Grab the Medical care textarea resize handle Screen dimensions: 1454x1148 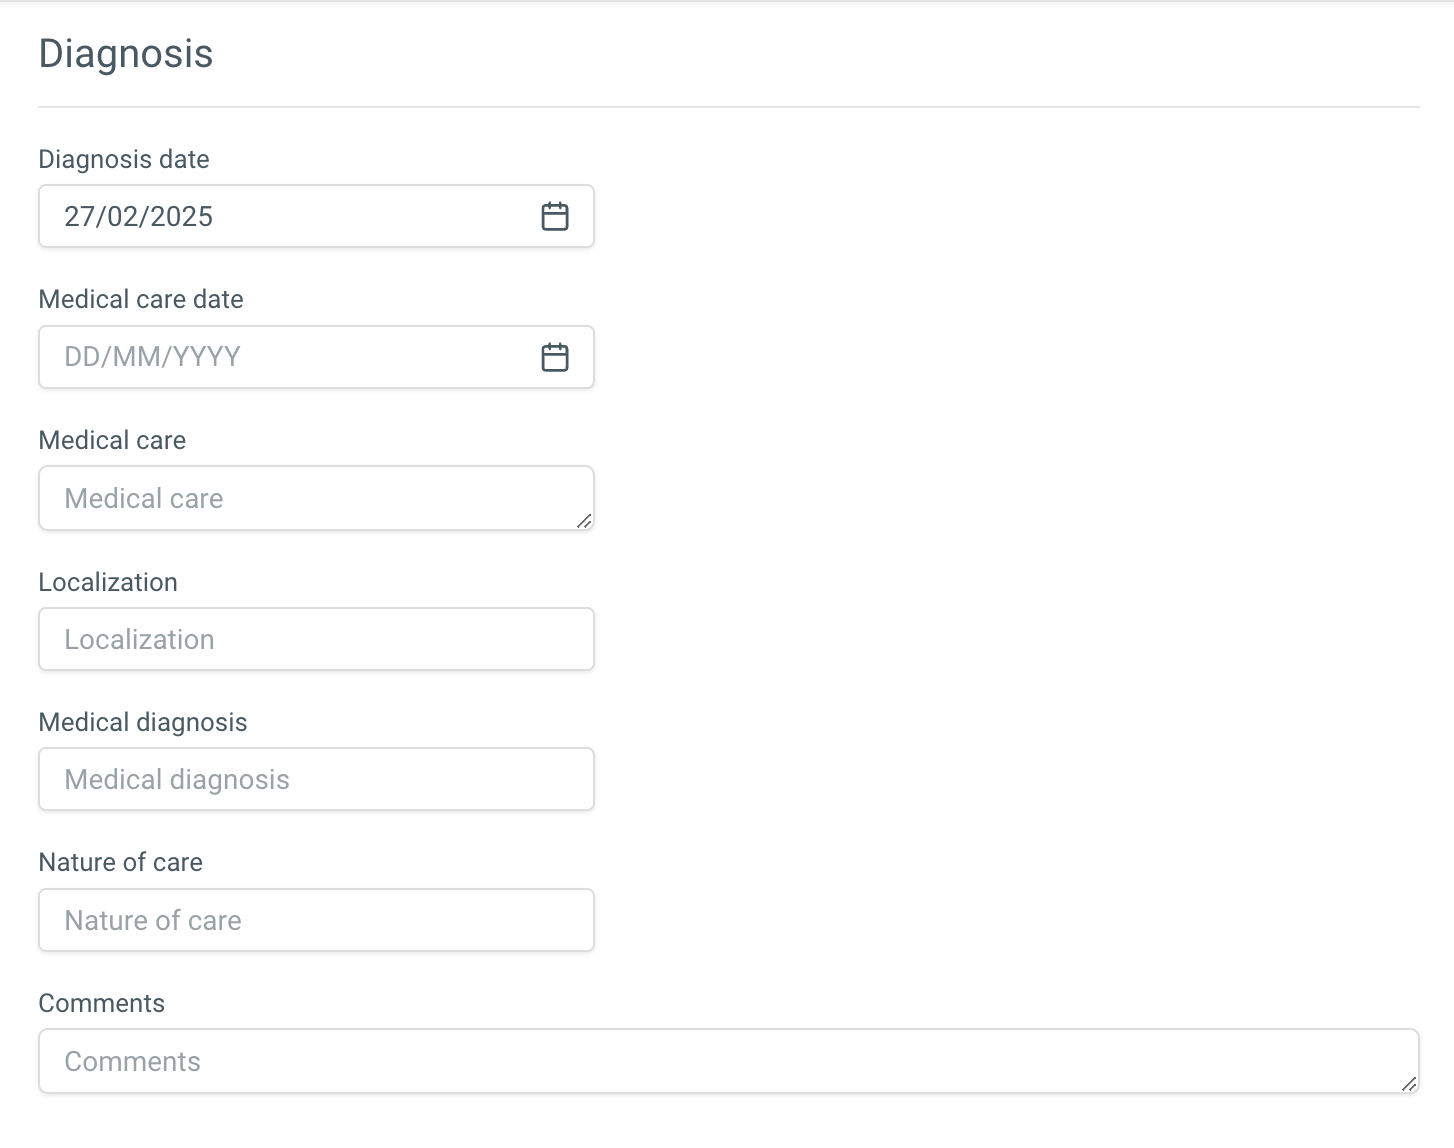(x=584, y=520)
